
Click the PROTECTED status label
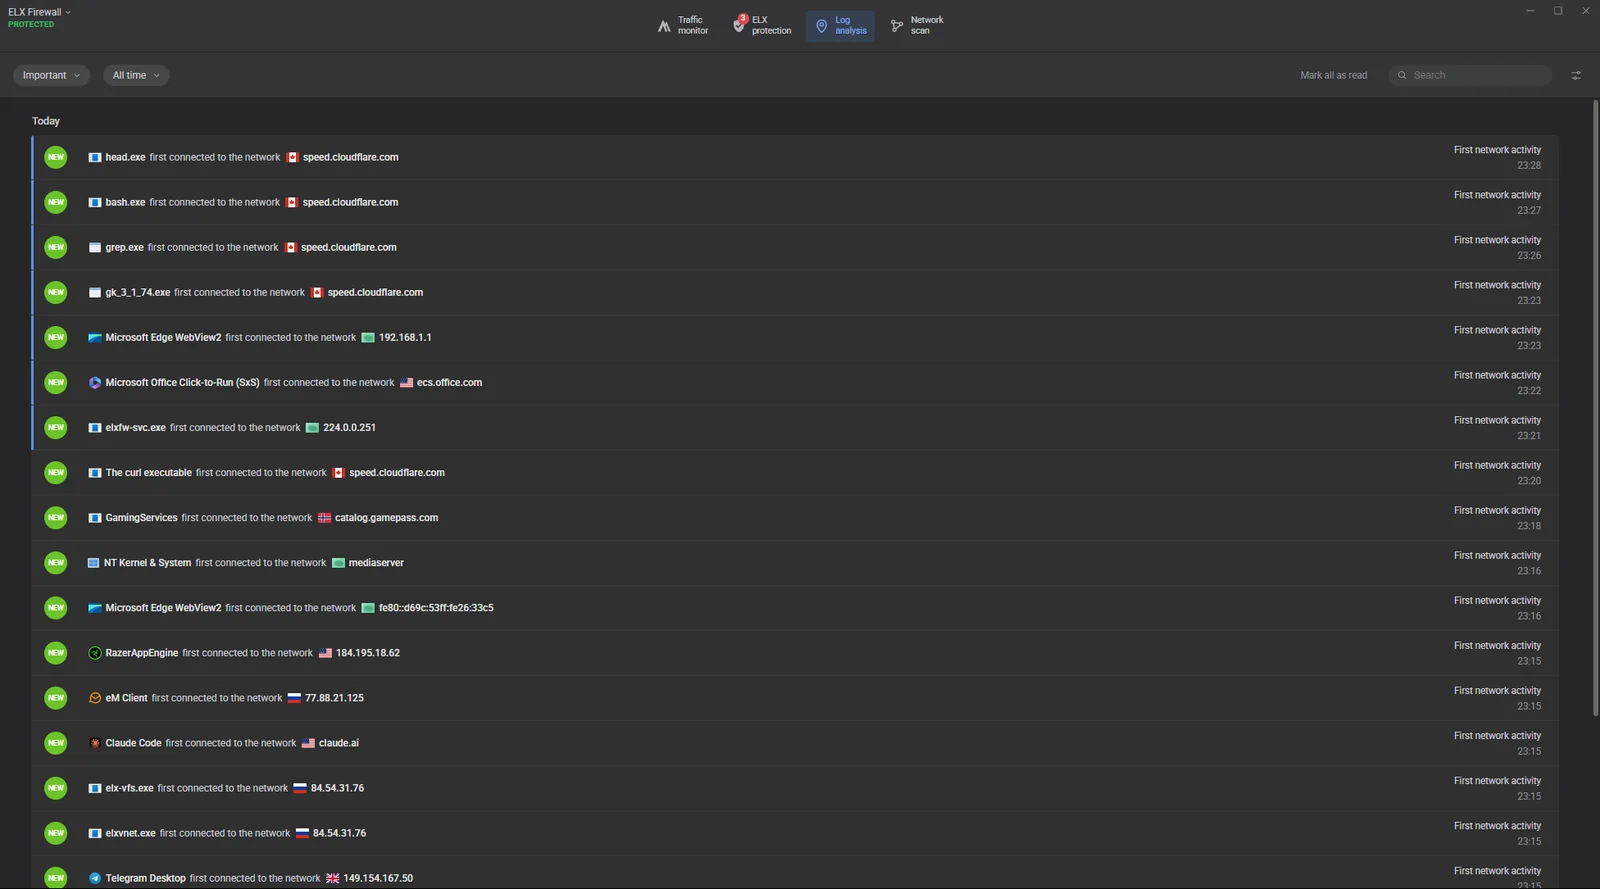(31, 25)
